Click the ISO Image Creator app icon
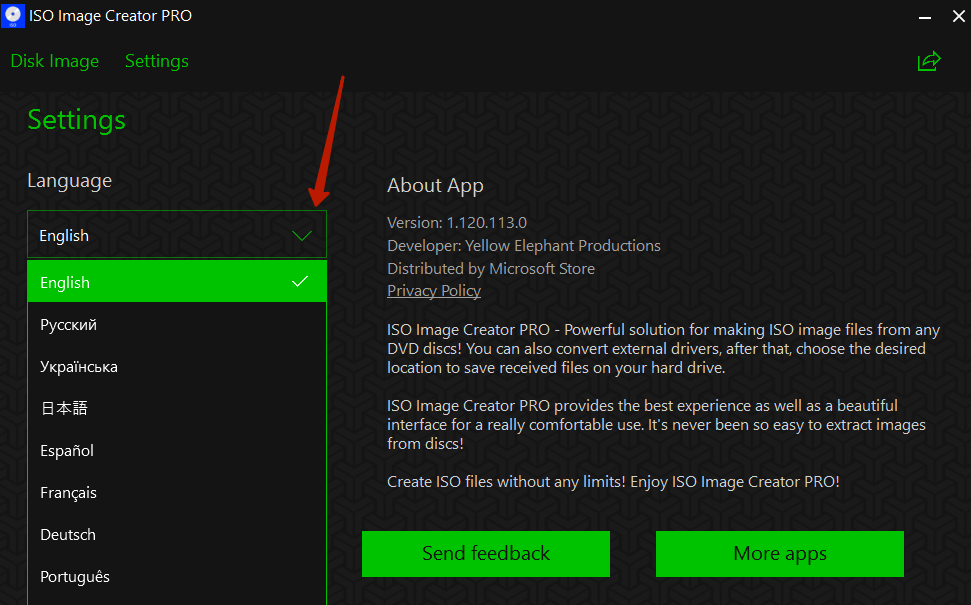The image size is (971, 605). (x=12, y=15)
